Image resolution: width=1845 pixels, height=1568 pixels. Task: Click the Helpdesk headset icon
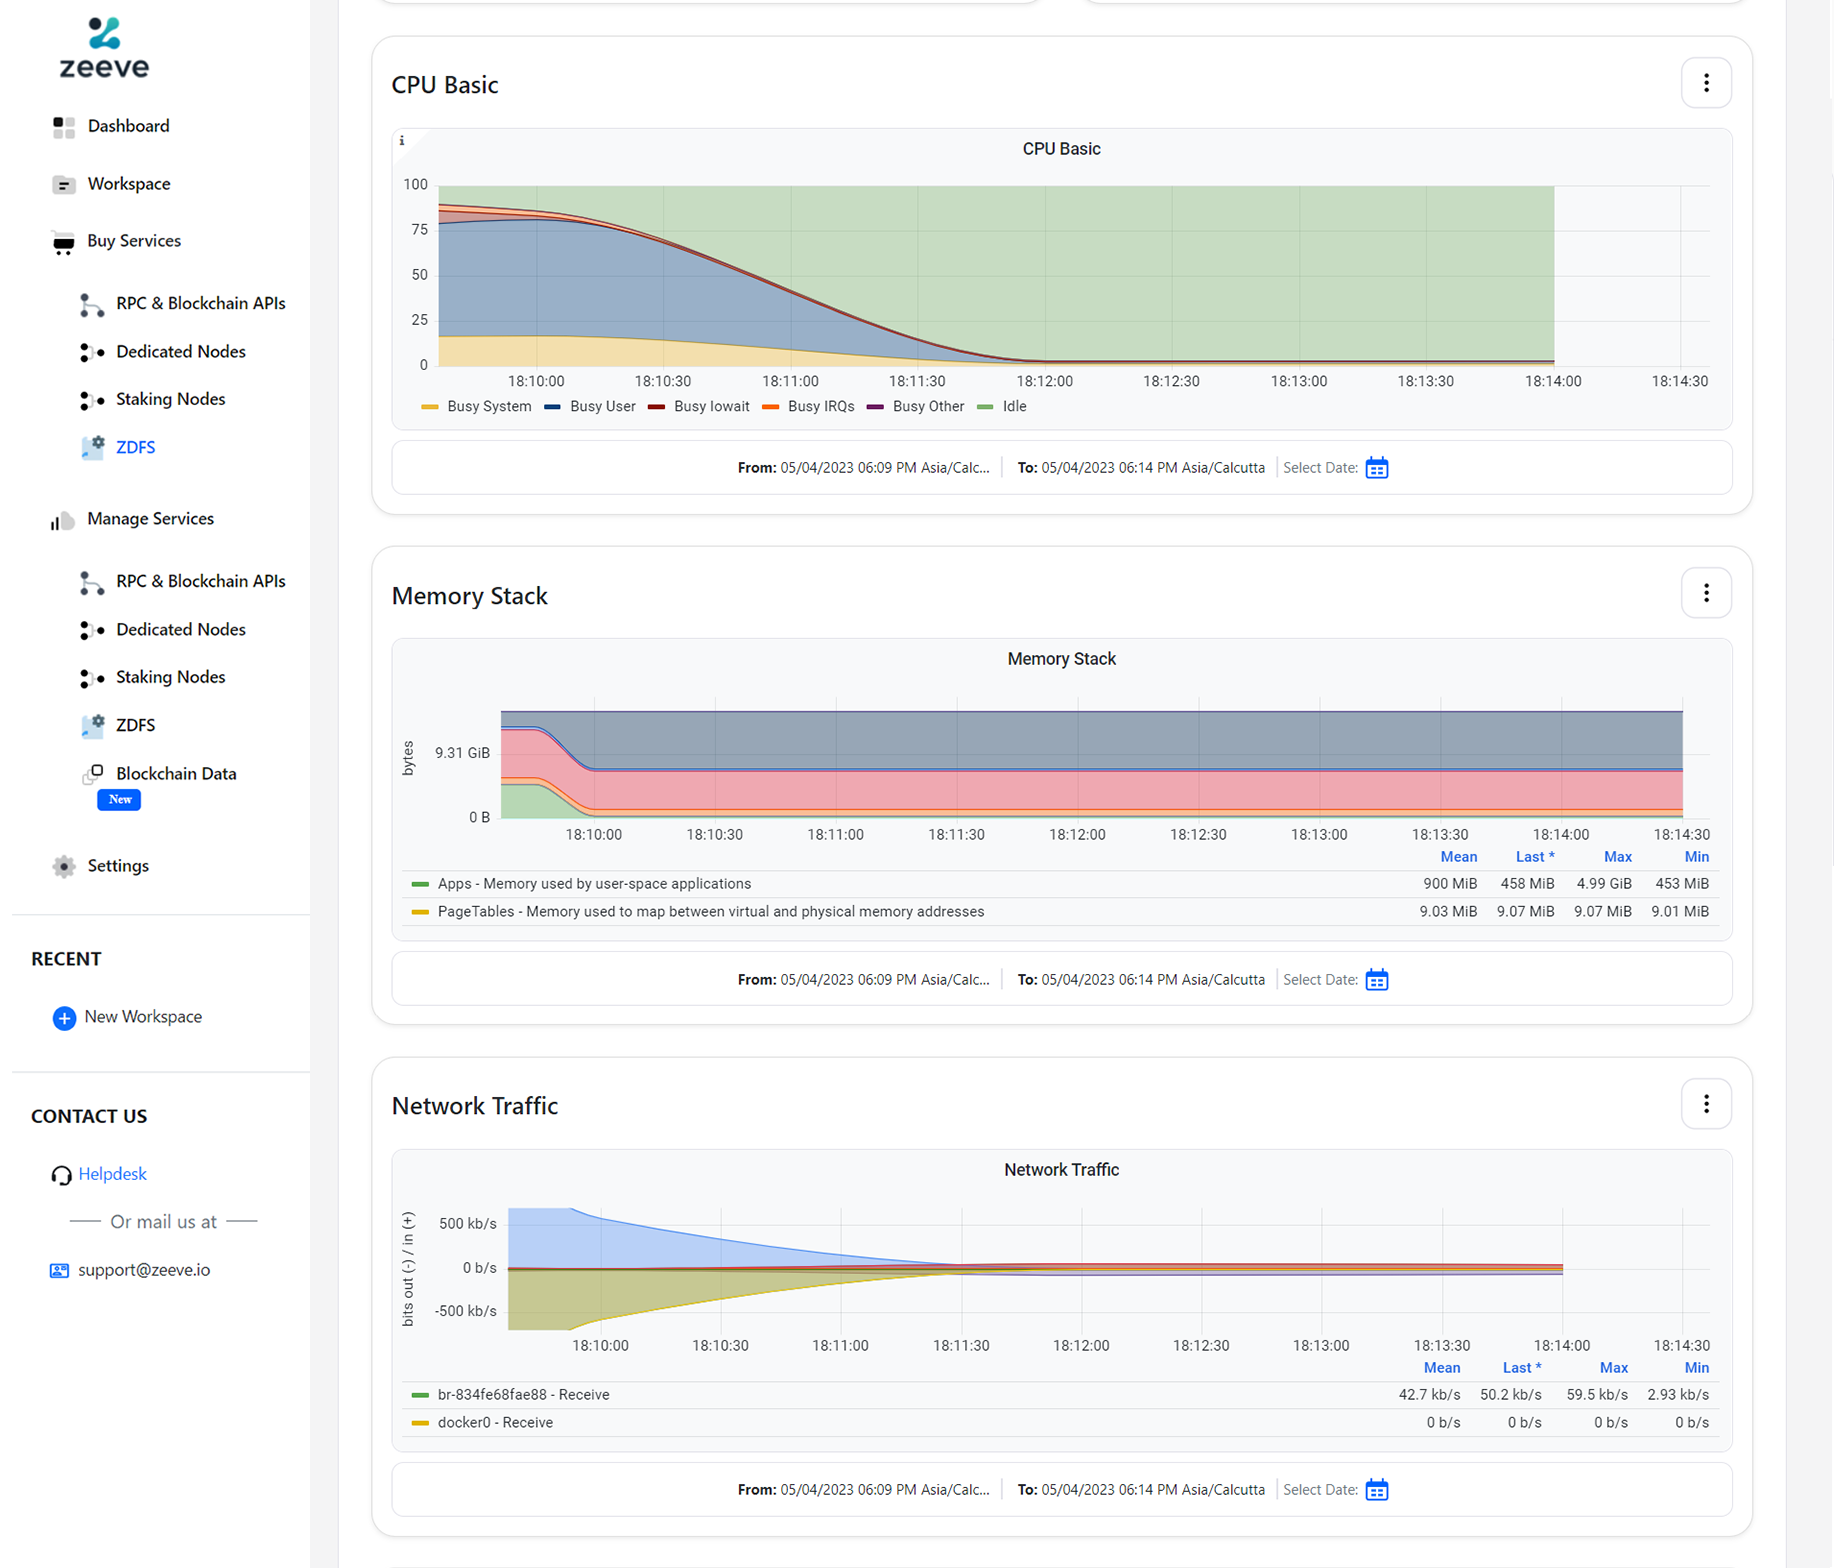pyautogui.click(x=60, y=1174)
